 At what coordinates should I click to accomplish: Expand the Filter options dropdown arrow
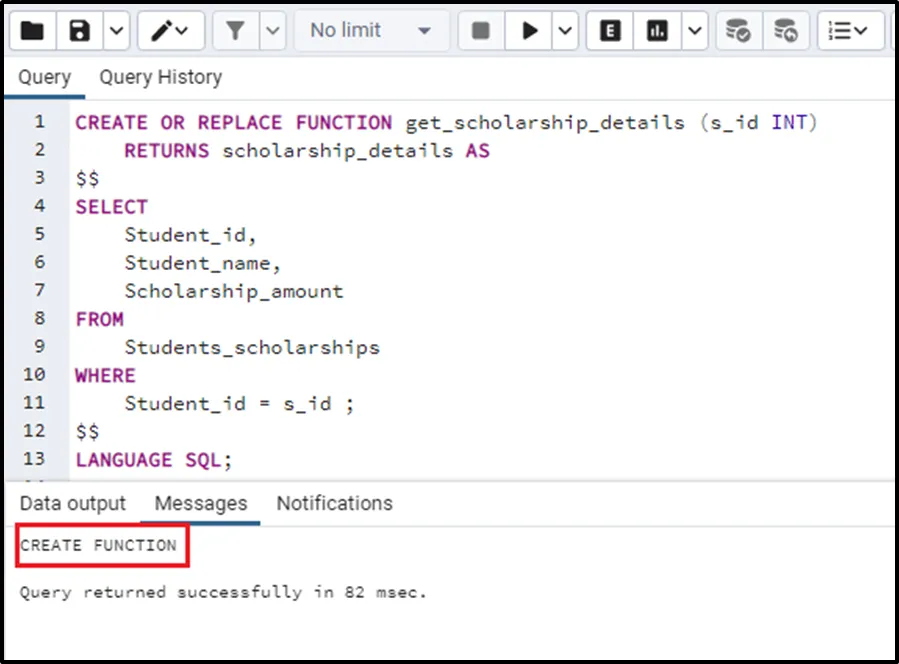point(273,31)
